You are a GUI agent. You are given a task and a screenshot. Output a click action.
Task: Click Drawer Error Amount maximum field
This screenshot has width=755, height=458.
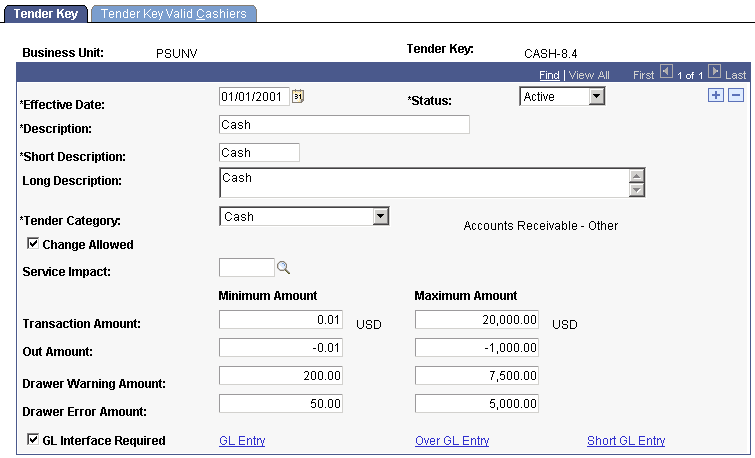[x=477, y=403]
